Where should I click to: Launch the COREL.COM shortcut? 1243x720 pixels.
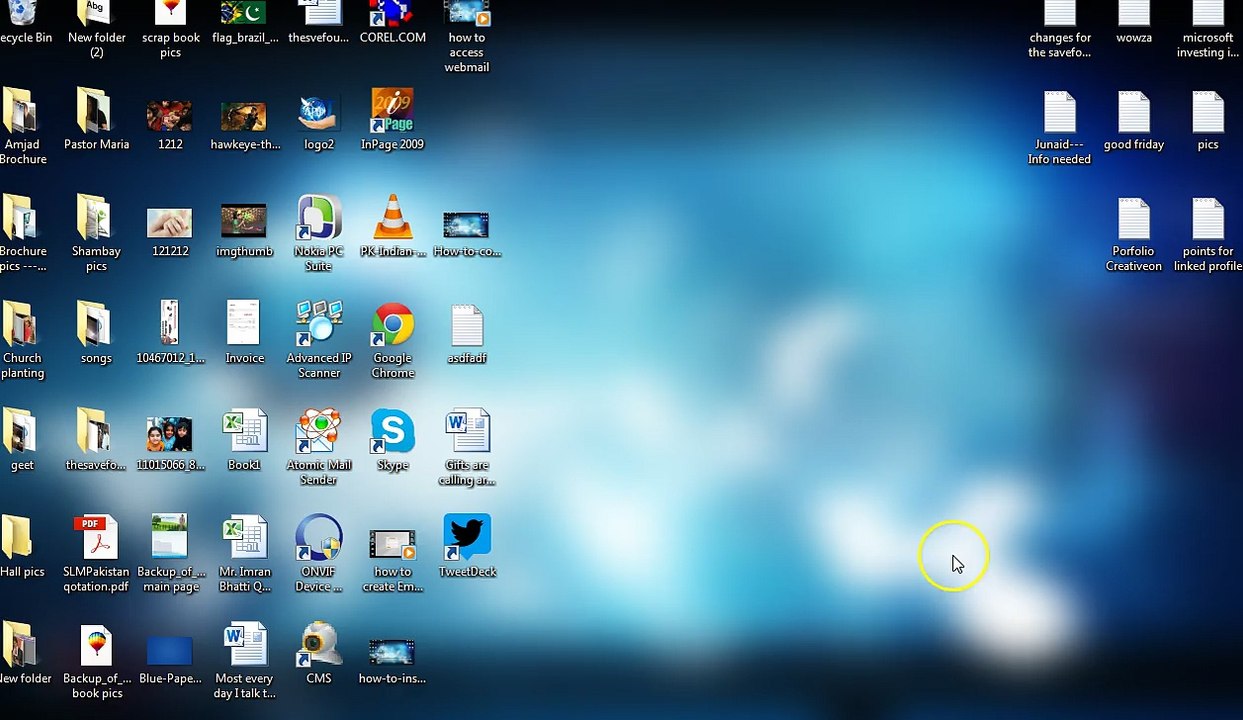(x=392, y=22)
